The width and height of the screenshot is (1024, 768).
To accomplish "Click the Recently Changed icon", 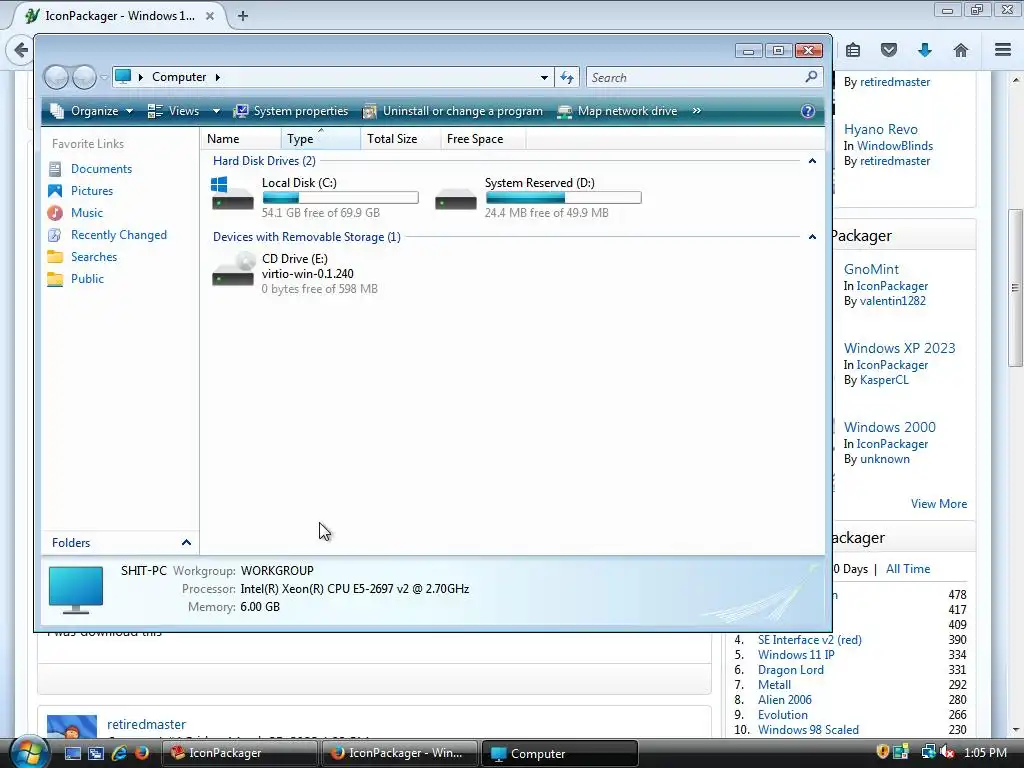I will pyautogui.click(x=55, y=235).
